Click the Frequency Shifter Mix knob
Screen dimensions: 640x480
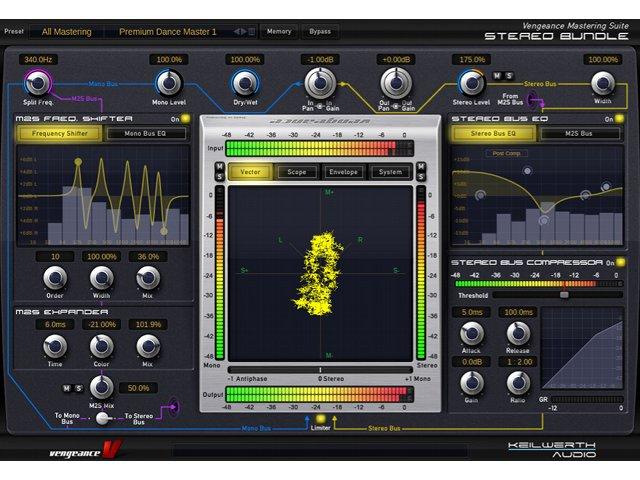click(x=148, y=278)
